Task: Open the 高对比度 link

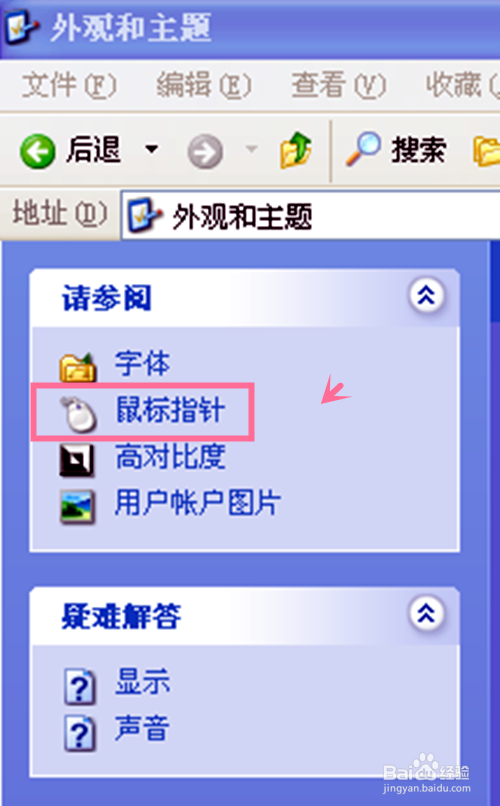Action: point(171,456)
